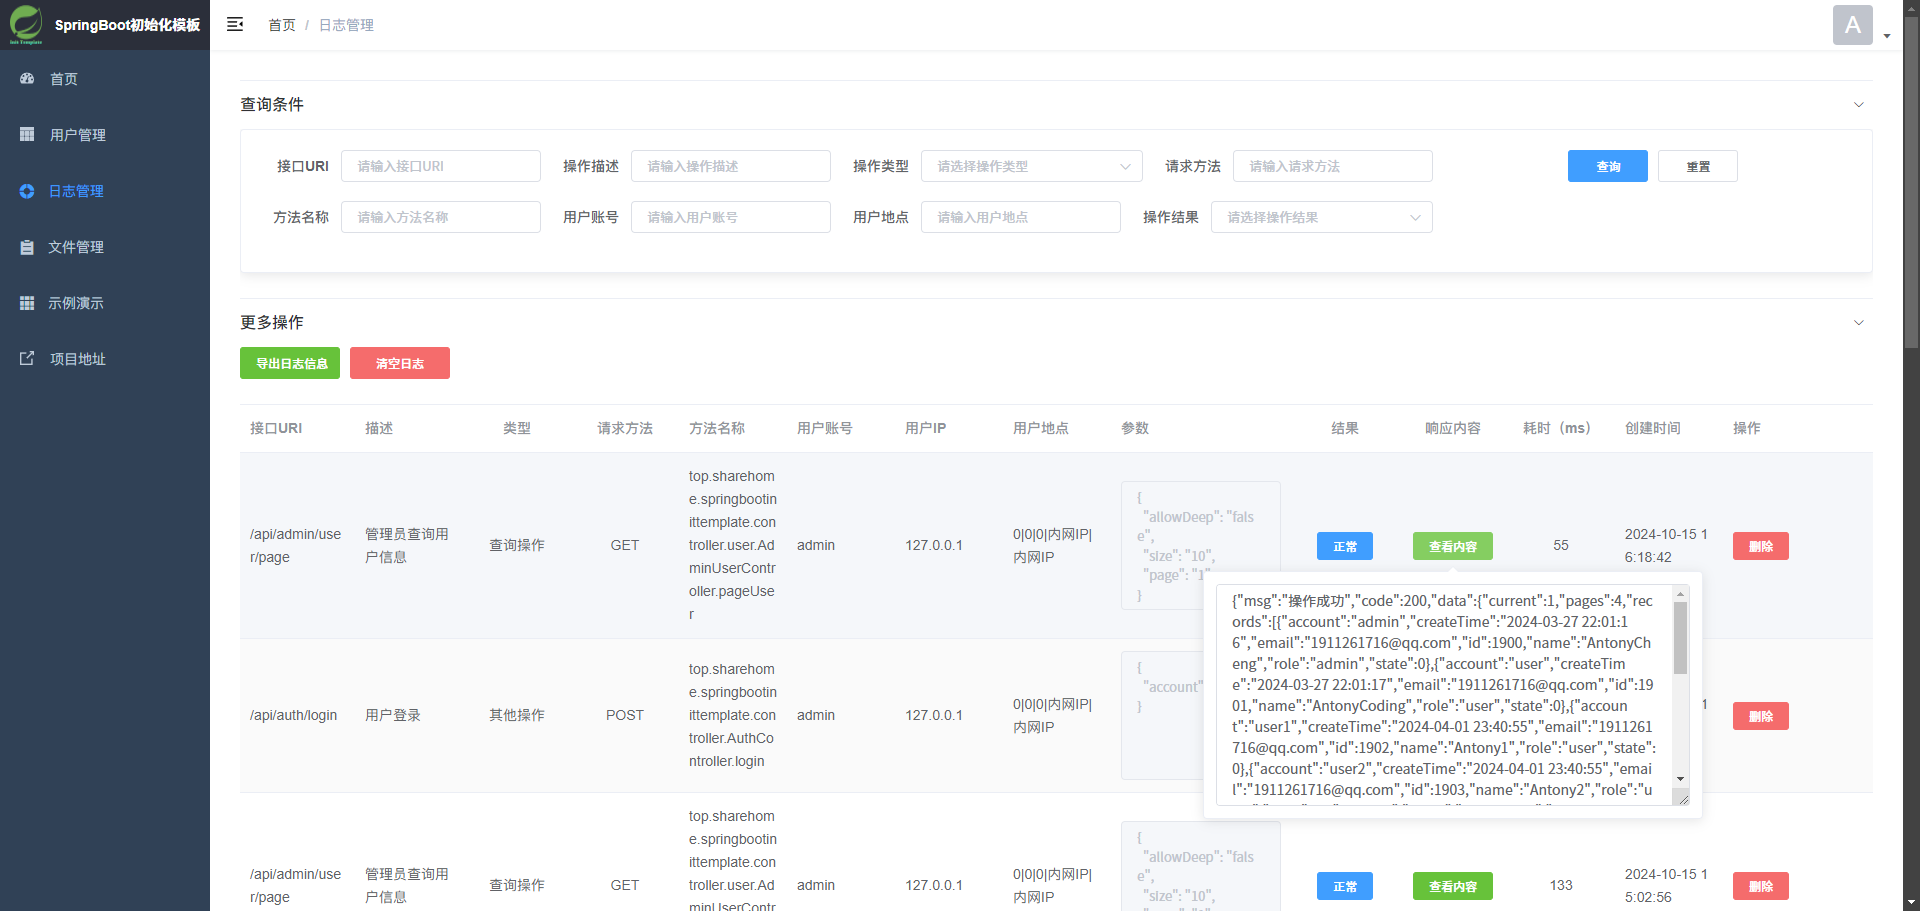
Task: Focus the 操作描述 input field
Action: [731, 166]
